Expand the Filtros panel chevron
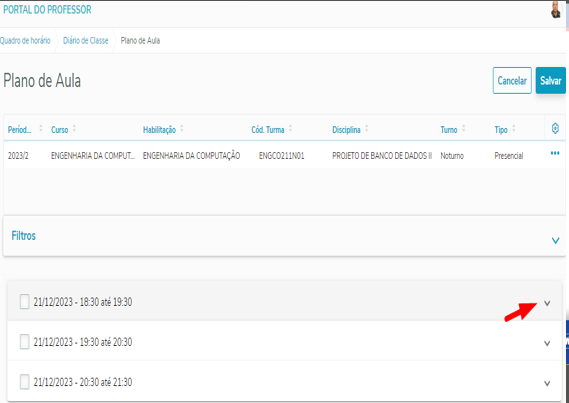569x403 pixels. coord(555,240)
